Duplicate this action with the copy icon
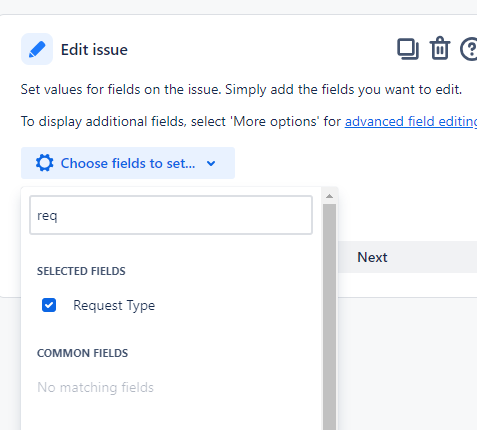Image resolution: width=477 pixels, height=430 pixels. click(408, 49)
